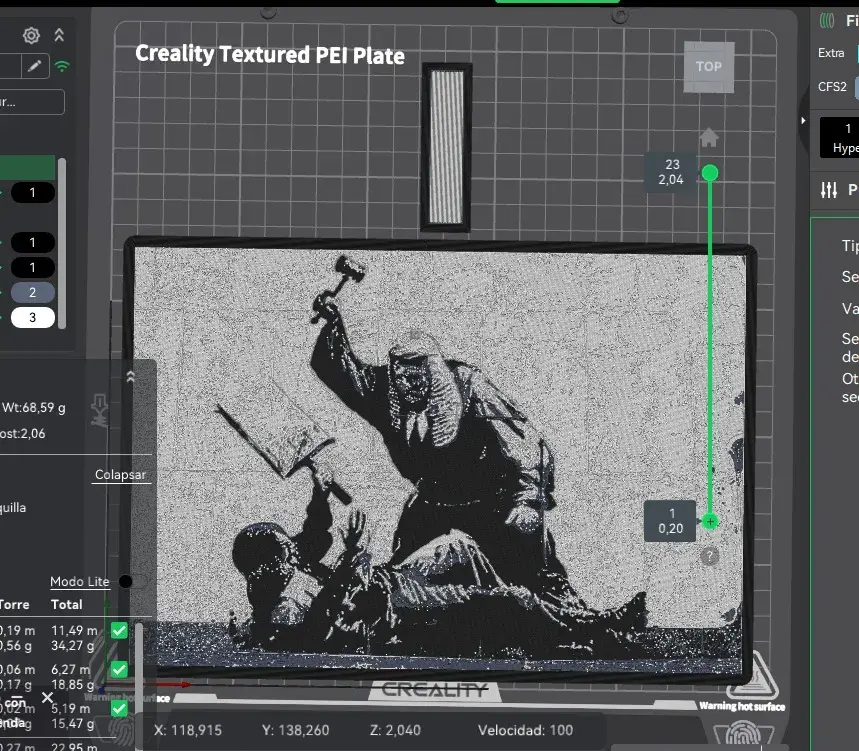Viewport: 859px width, 751px height.
Task: Grab the top layer slider handle
Action: pyautogui.click(x=710, y=173)
